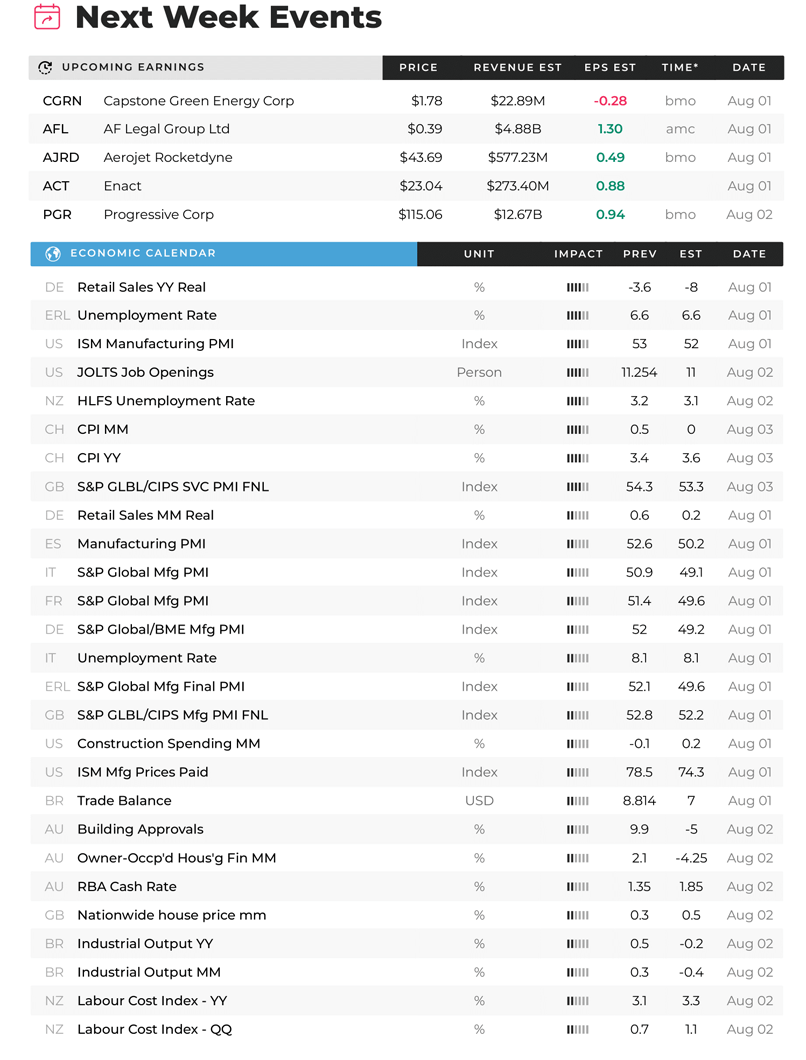Click the -0.28 EPS estimate value
Screen dimensions: 806x1060
point(610,101)
